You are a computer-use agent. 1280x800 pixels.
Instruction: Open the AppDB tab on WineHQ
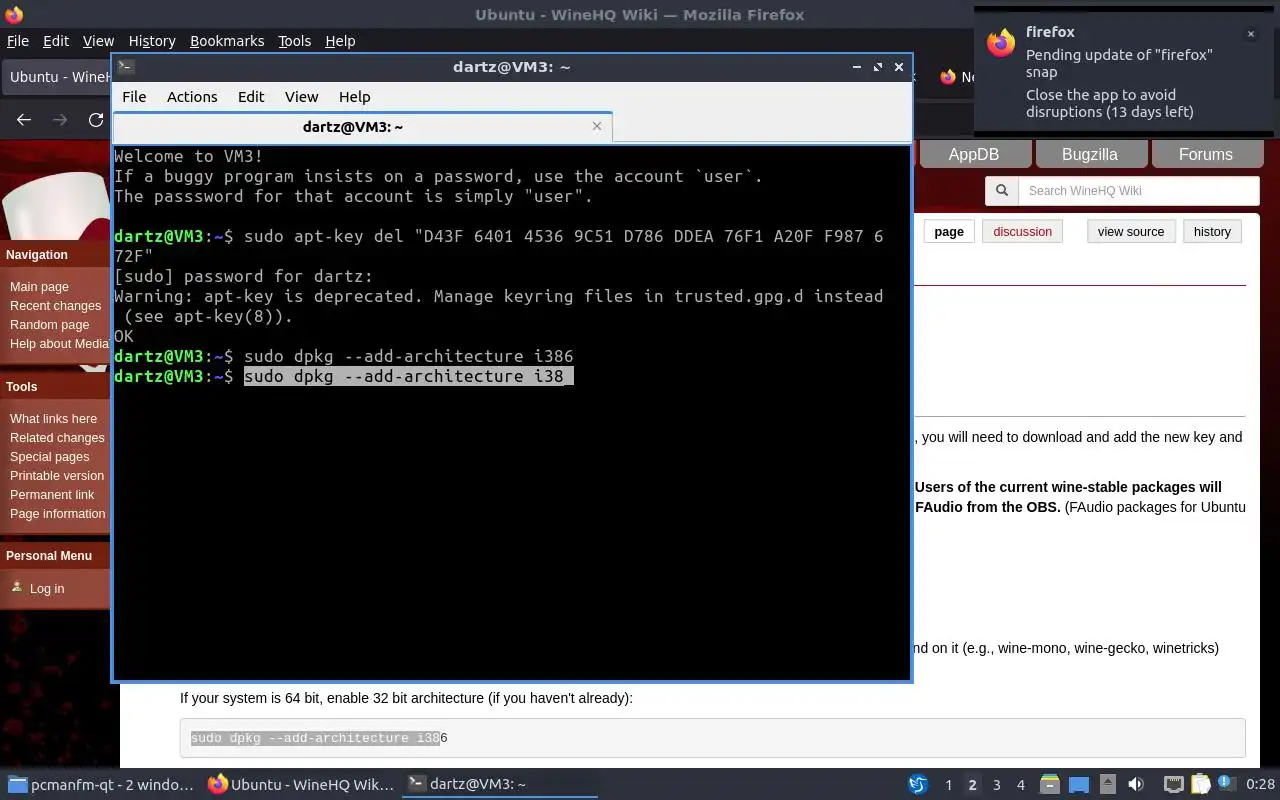[x=973, y=154]
